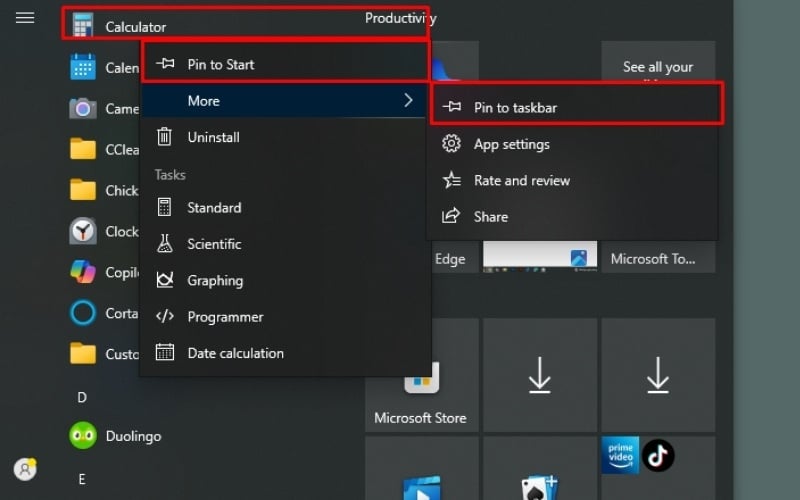Image resolution: width=800 pixels, height=500 pixels.
Task: Open the Copilot app icon
Action: click(x=83, y=271)
